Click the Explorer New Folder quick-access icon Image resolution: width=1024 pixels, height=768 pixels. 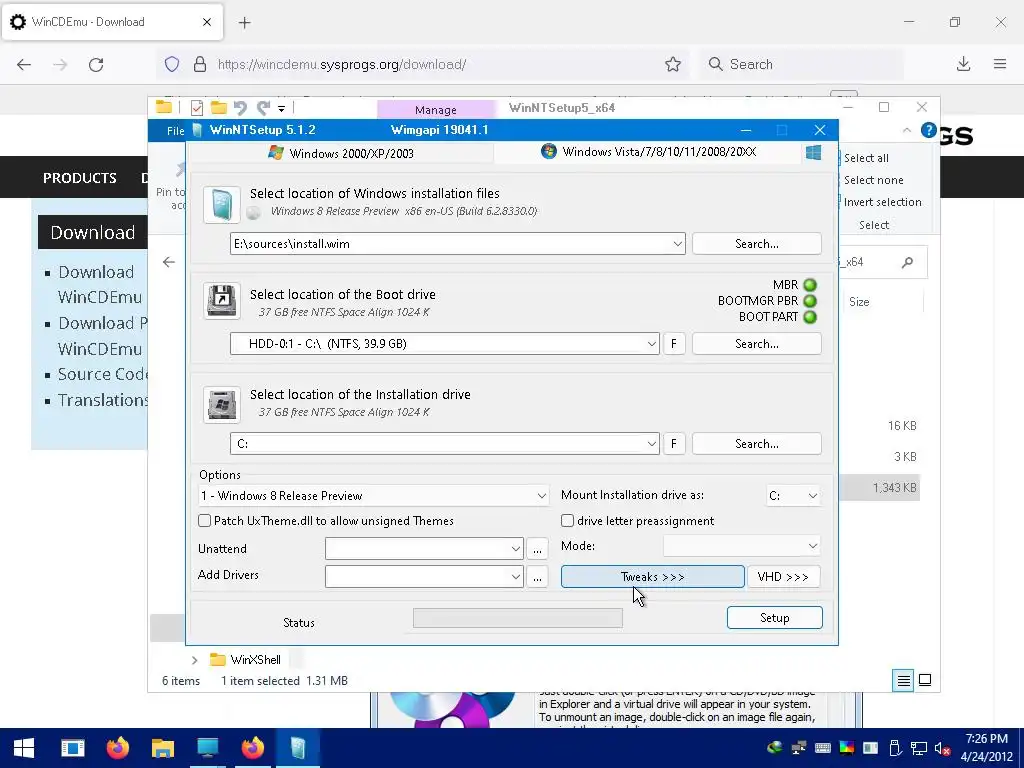pos(219,108)
